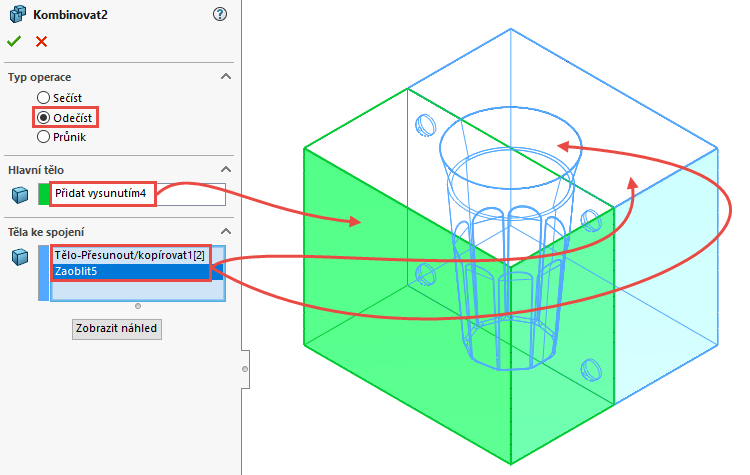Click the blue swatch beside the bodies list

point(44,273)
